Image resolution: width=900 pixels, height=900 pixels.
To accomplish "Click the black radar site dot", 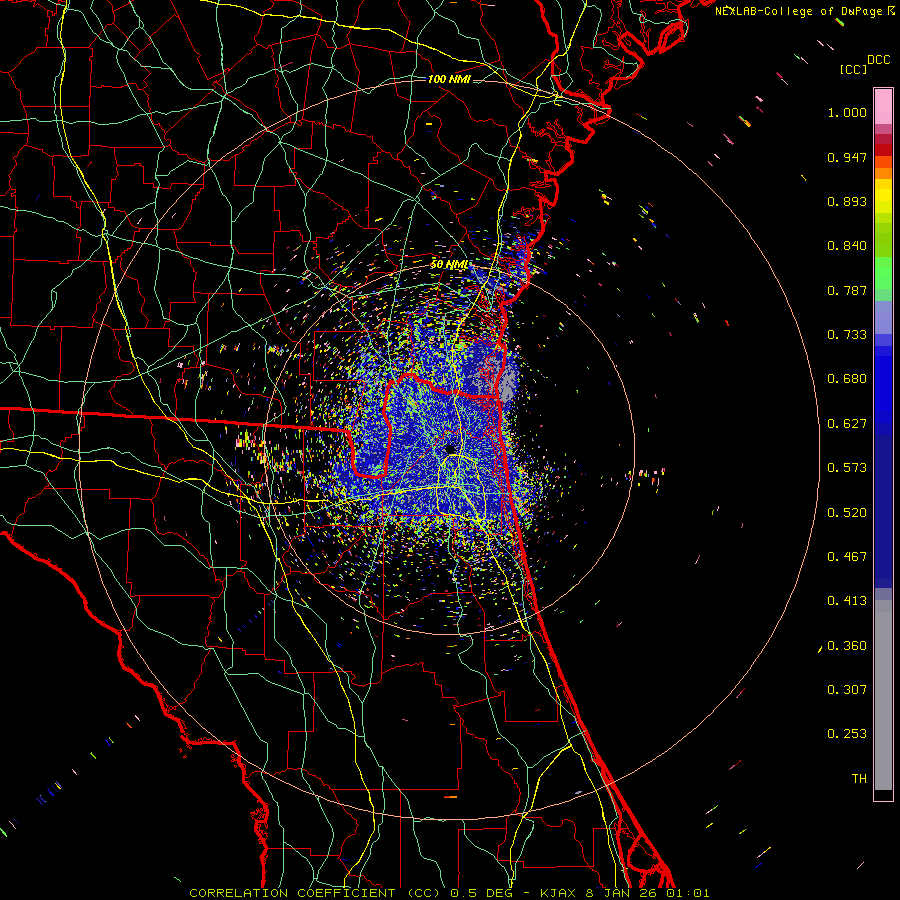I will (x=450, y=448).
